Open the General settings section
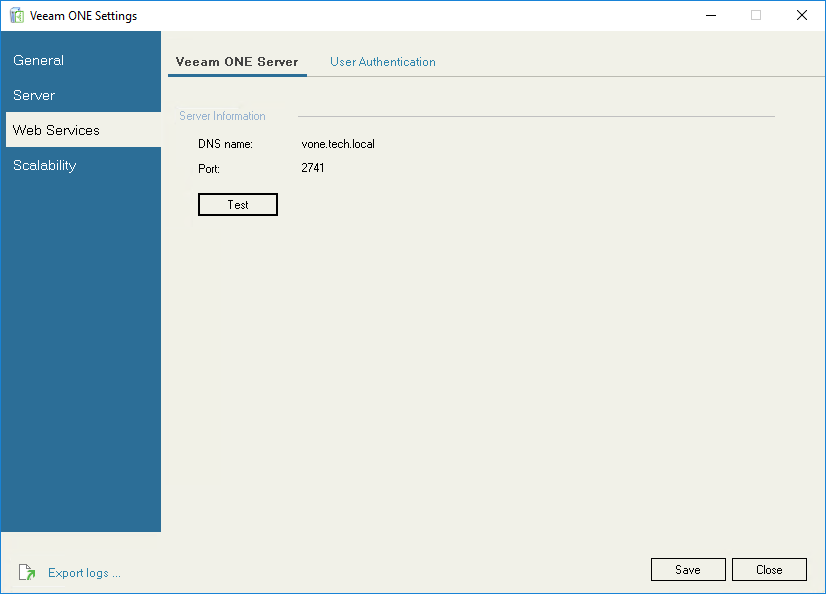 [38, 60]
